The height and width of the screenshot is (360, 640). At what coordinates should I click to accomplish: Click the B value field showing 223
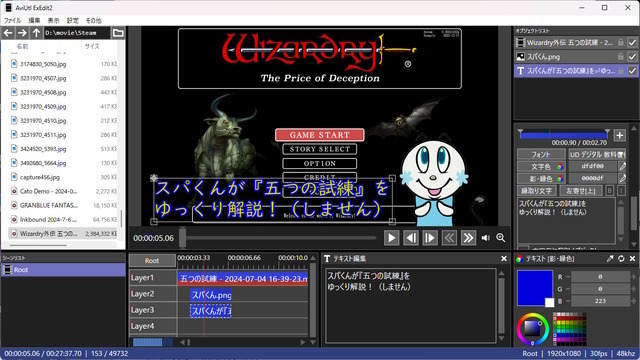point(600,301)
